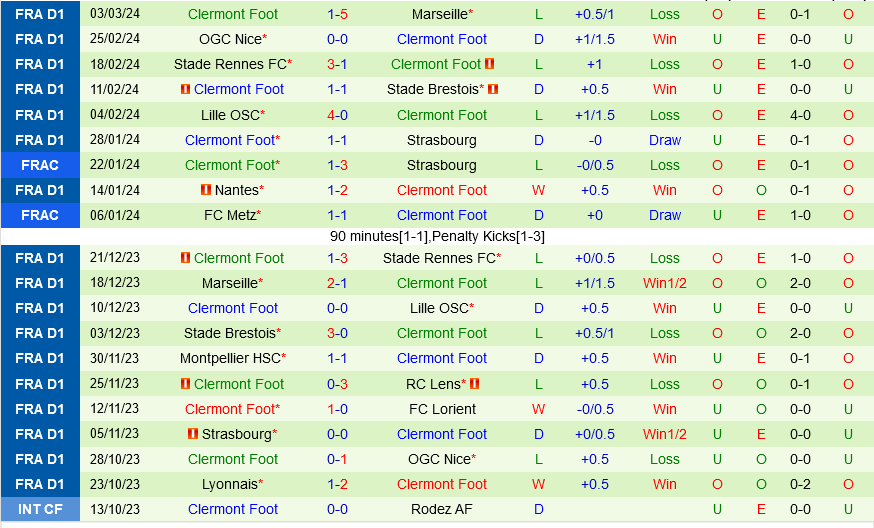Select the INT CF league label
This screenshot has height=528, width=874.
[x=40, y=509]
